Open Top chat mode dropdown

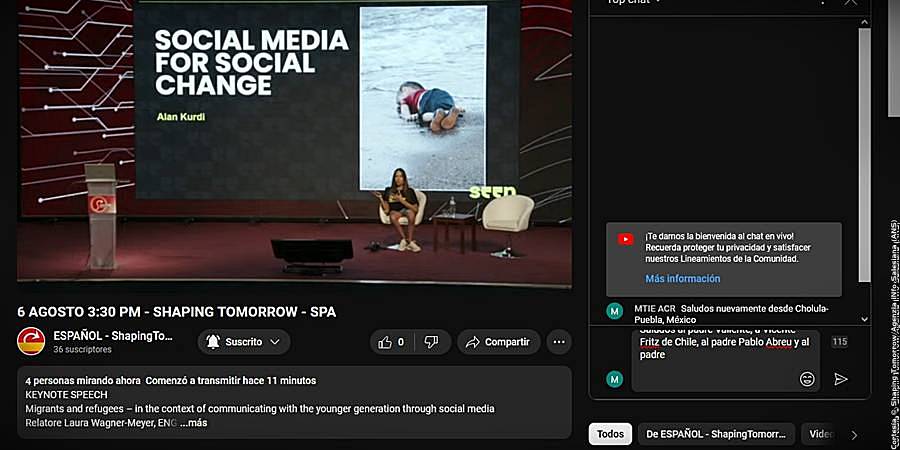pyautogui.click(x=634, y=2)
